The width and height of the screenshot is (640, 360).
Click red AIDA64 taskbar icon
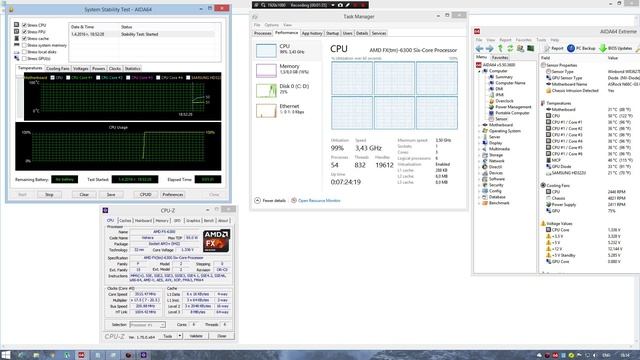click(81, 355)
